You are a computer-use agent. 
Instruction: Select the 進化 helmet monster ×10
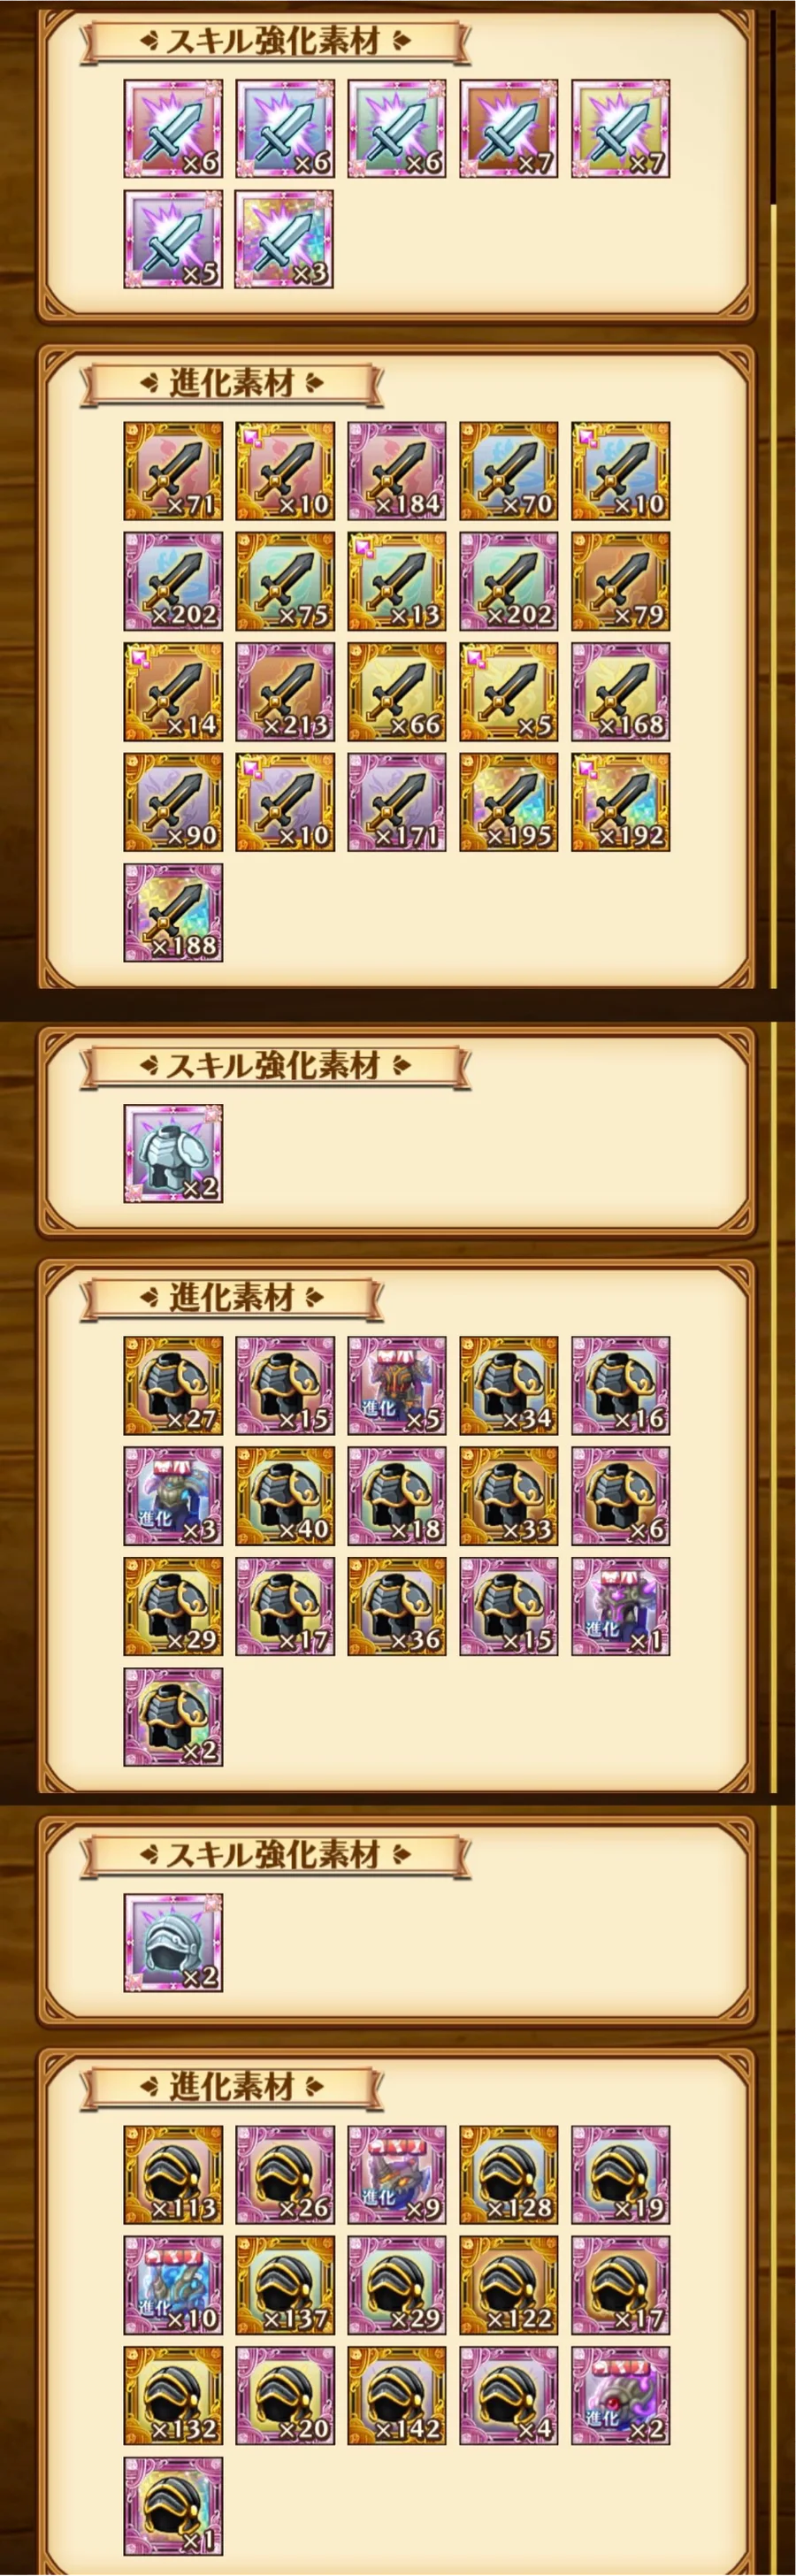(x=173, y=2286)
